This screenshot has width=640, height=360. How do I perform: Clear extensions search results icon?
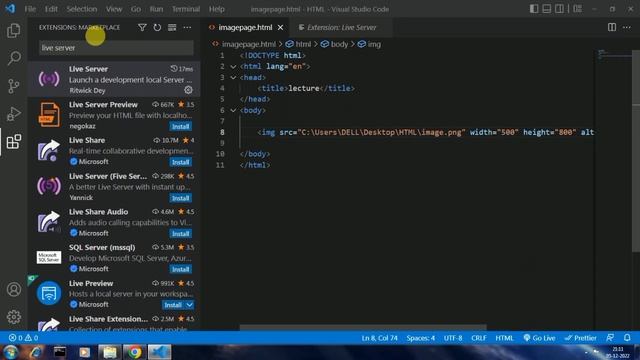click(172, 27)
